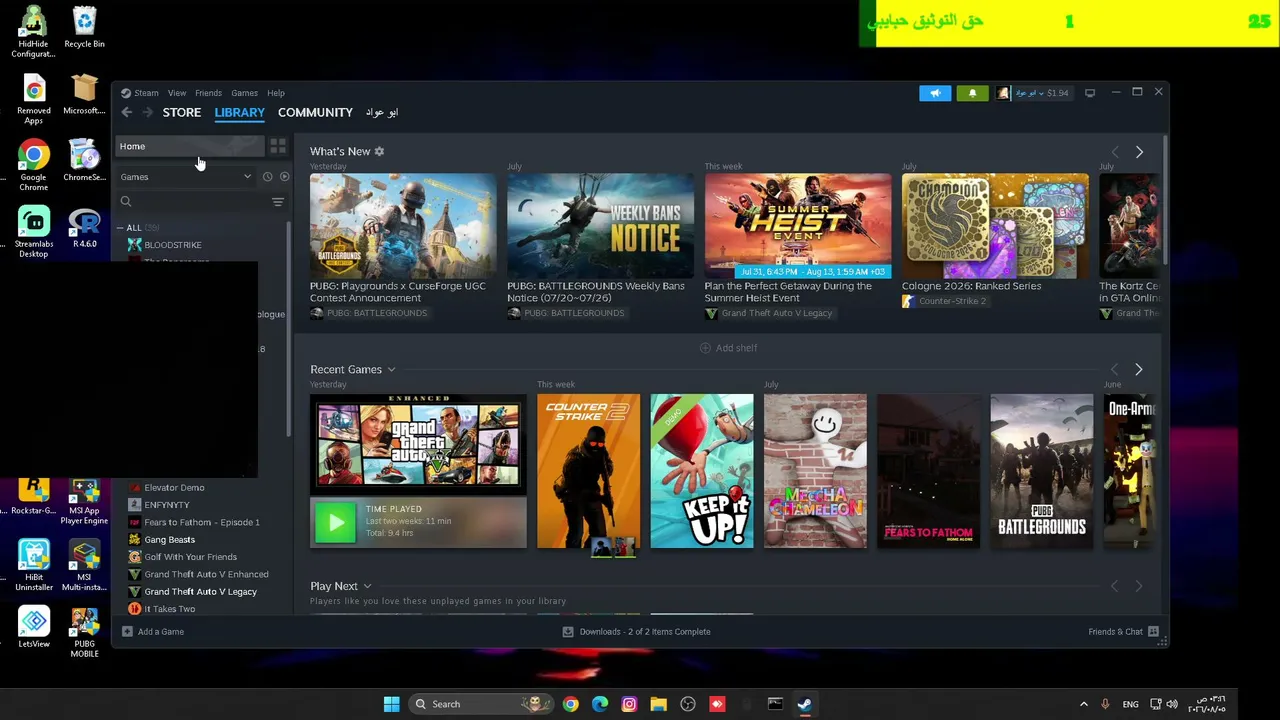Image resolution: width=1280 pixels, height=720 pixels.
Task: Open advanced filters icon beside library search
Action: tap(278, 202)
